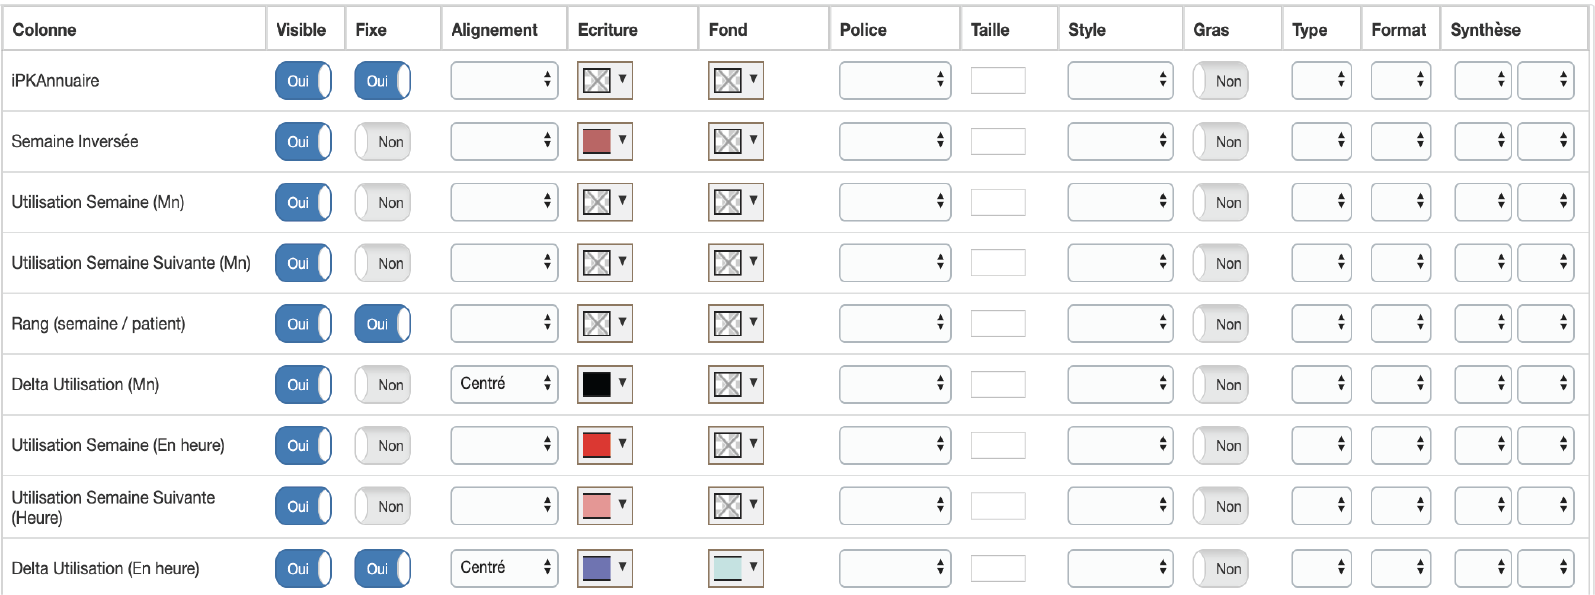Open the empty Fond picker for Utilisation Semaine (En heure)
This screenshot has width=1595, height=595.
736,446
